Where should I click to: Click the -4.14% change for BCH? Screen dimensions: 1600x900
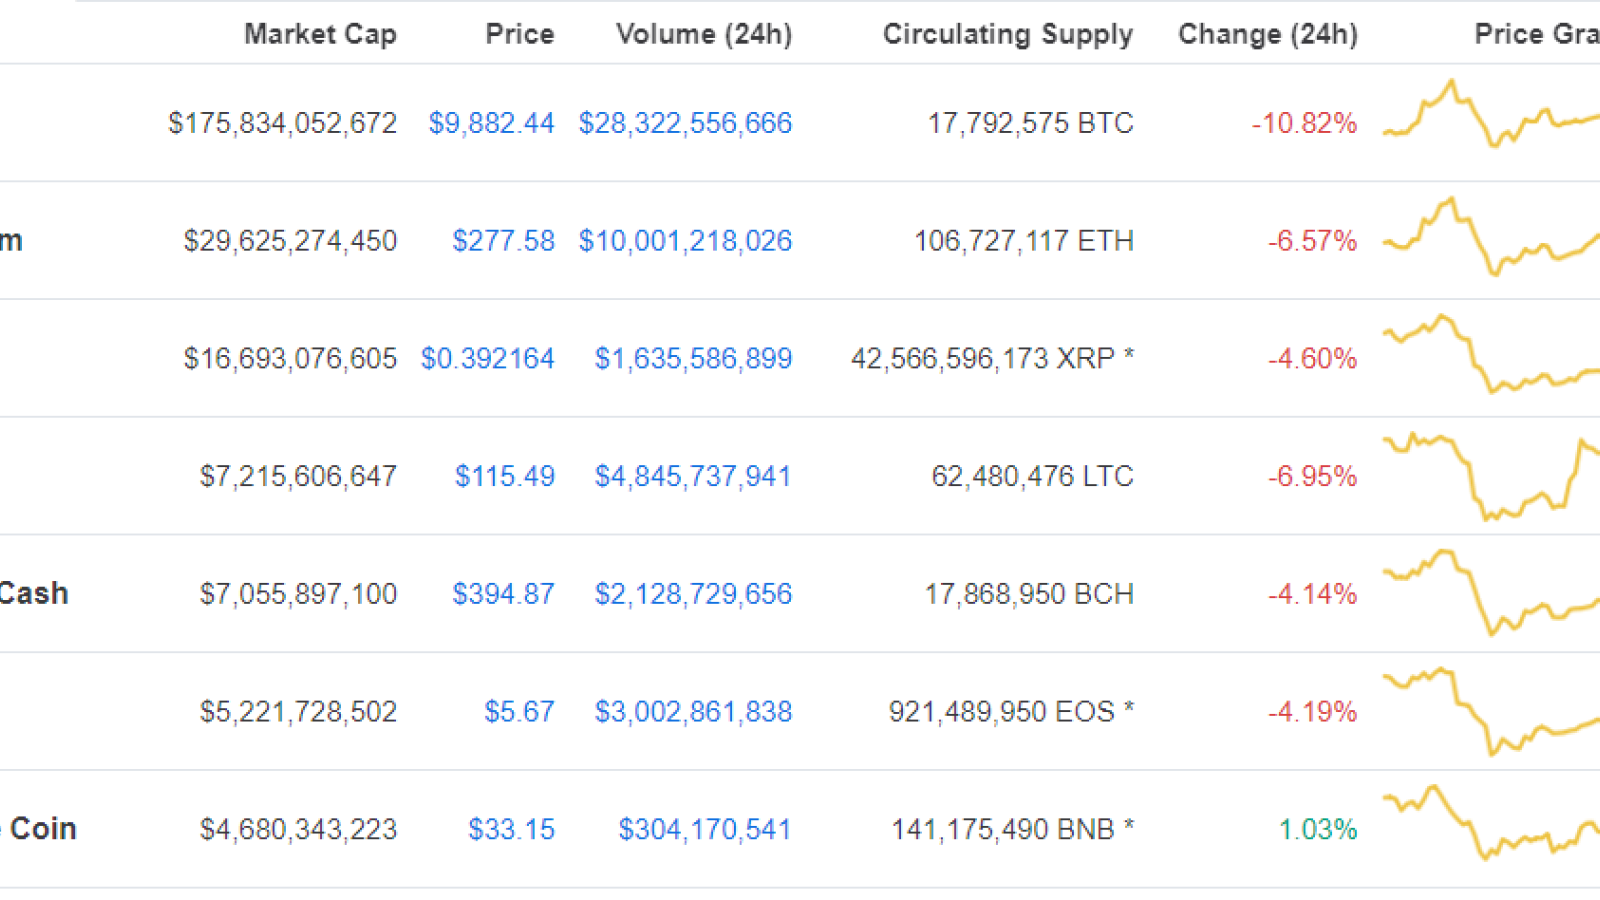point(1312,594)
